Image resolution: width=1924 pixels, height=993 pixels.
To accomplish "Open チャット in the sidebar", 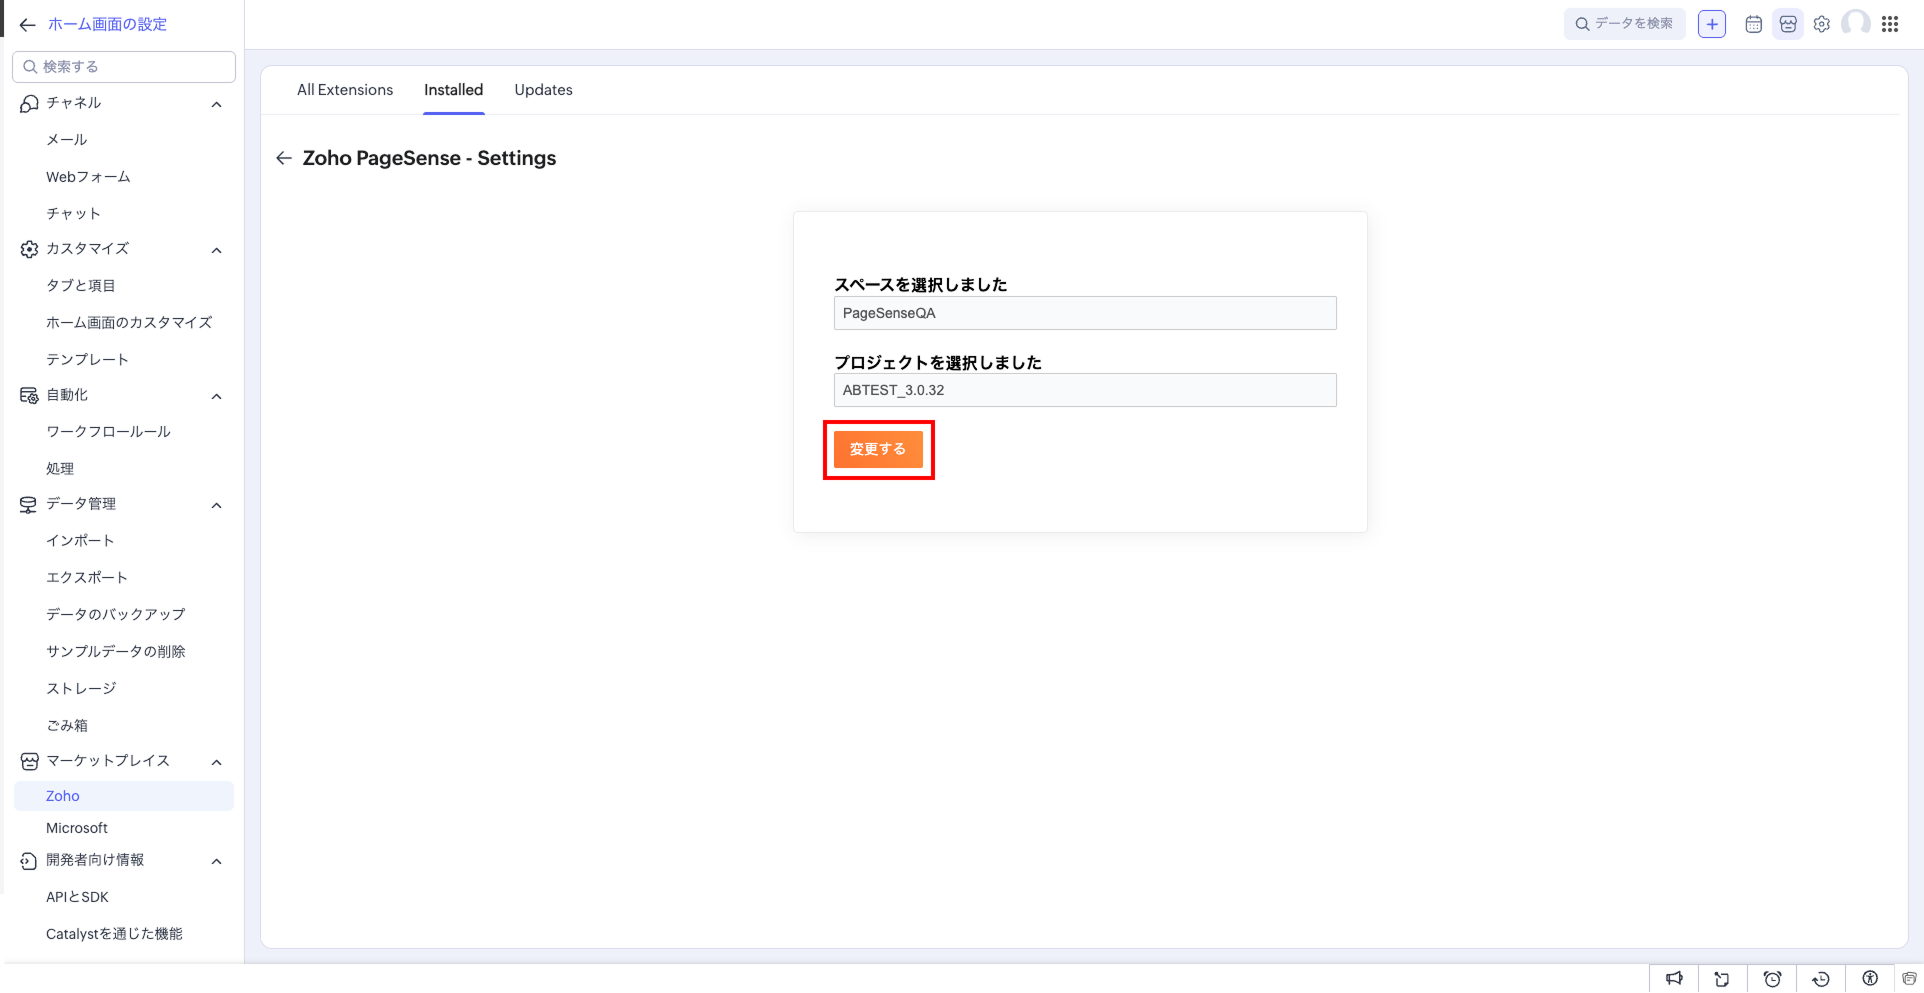I will click(73, 214).
